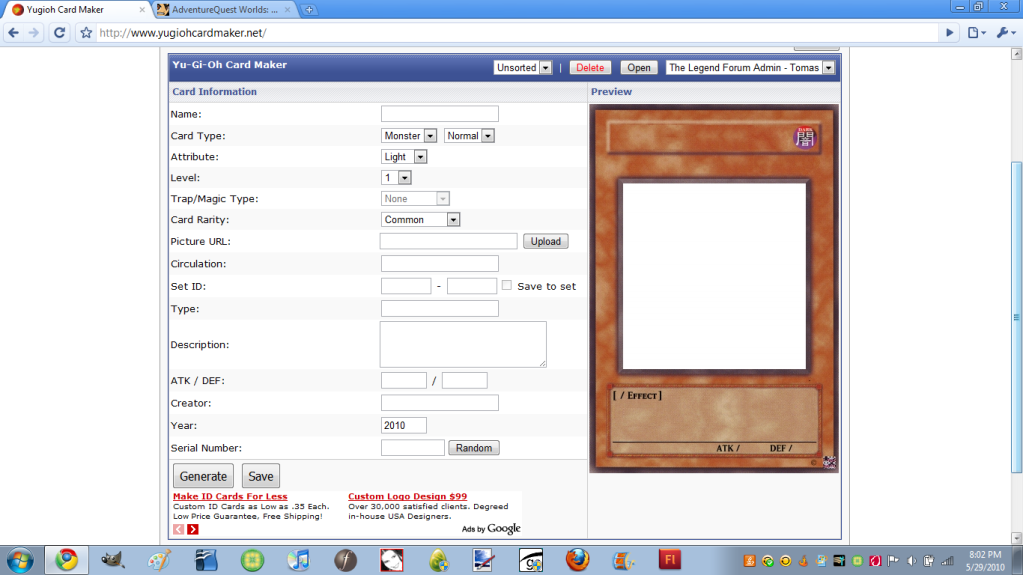Click the Random serial number button
Image resolution: width=1023 pixels, height=575 pixels.
click(473, 448)
